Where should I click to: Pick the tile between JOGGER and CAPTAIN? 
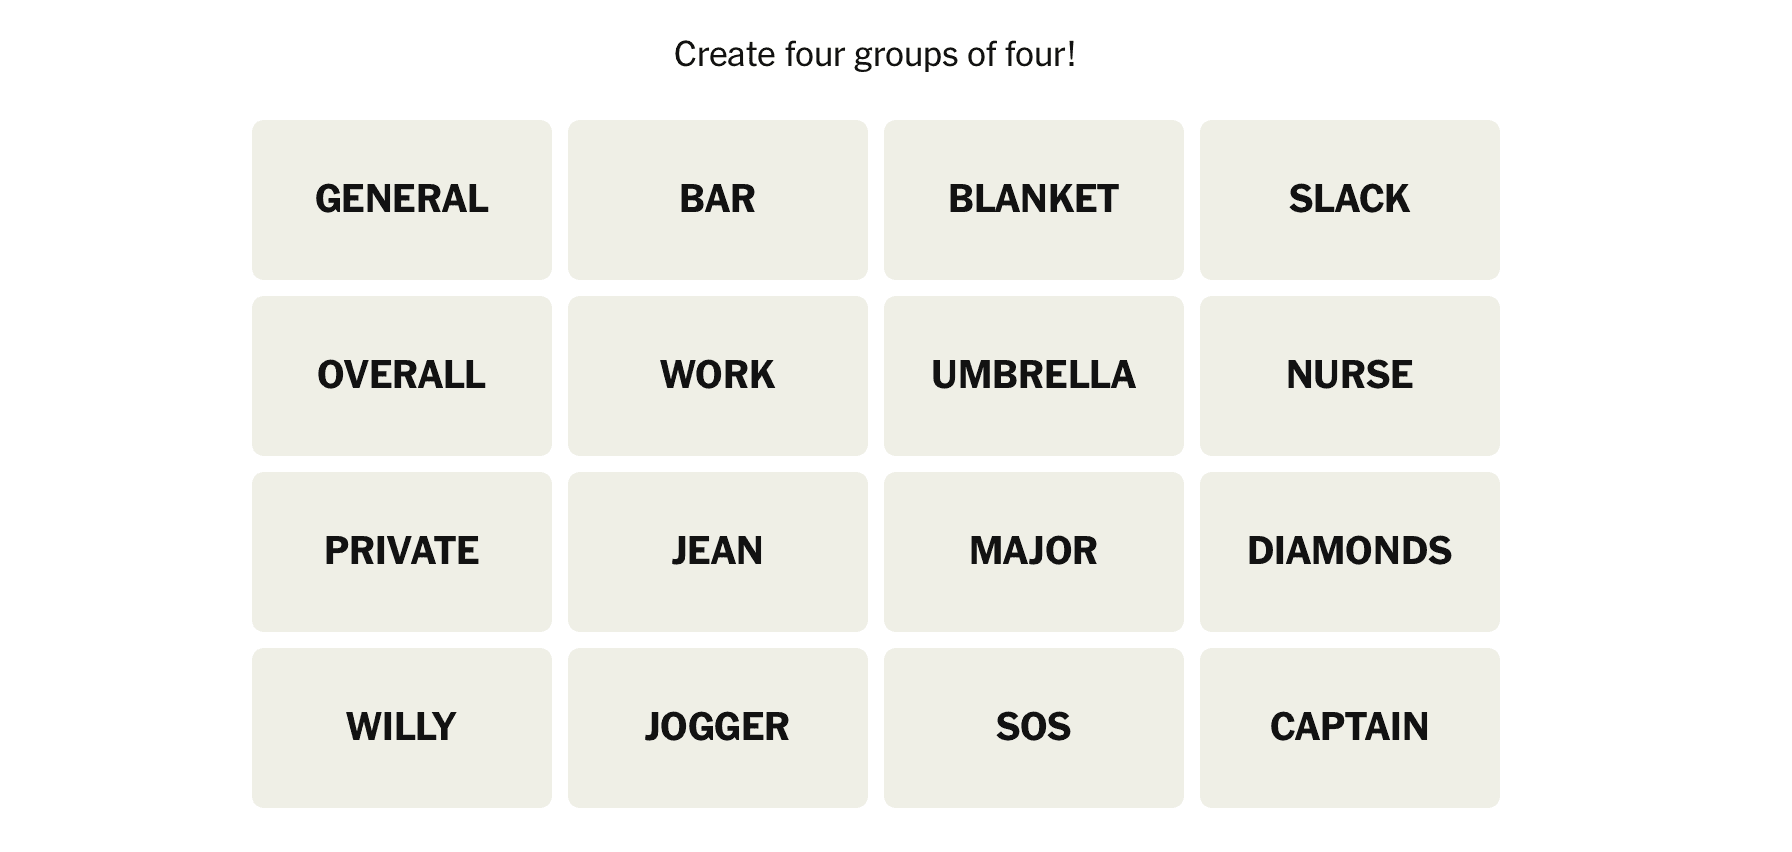click(x=1033, y=727)
